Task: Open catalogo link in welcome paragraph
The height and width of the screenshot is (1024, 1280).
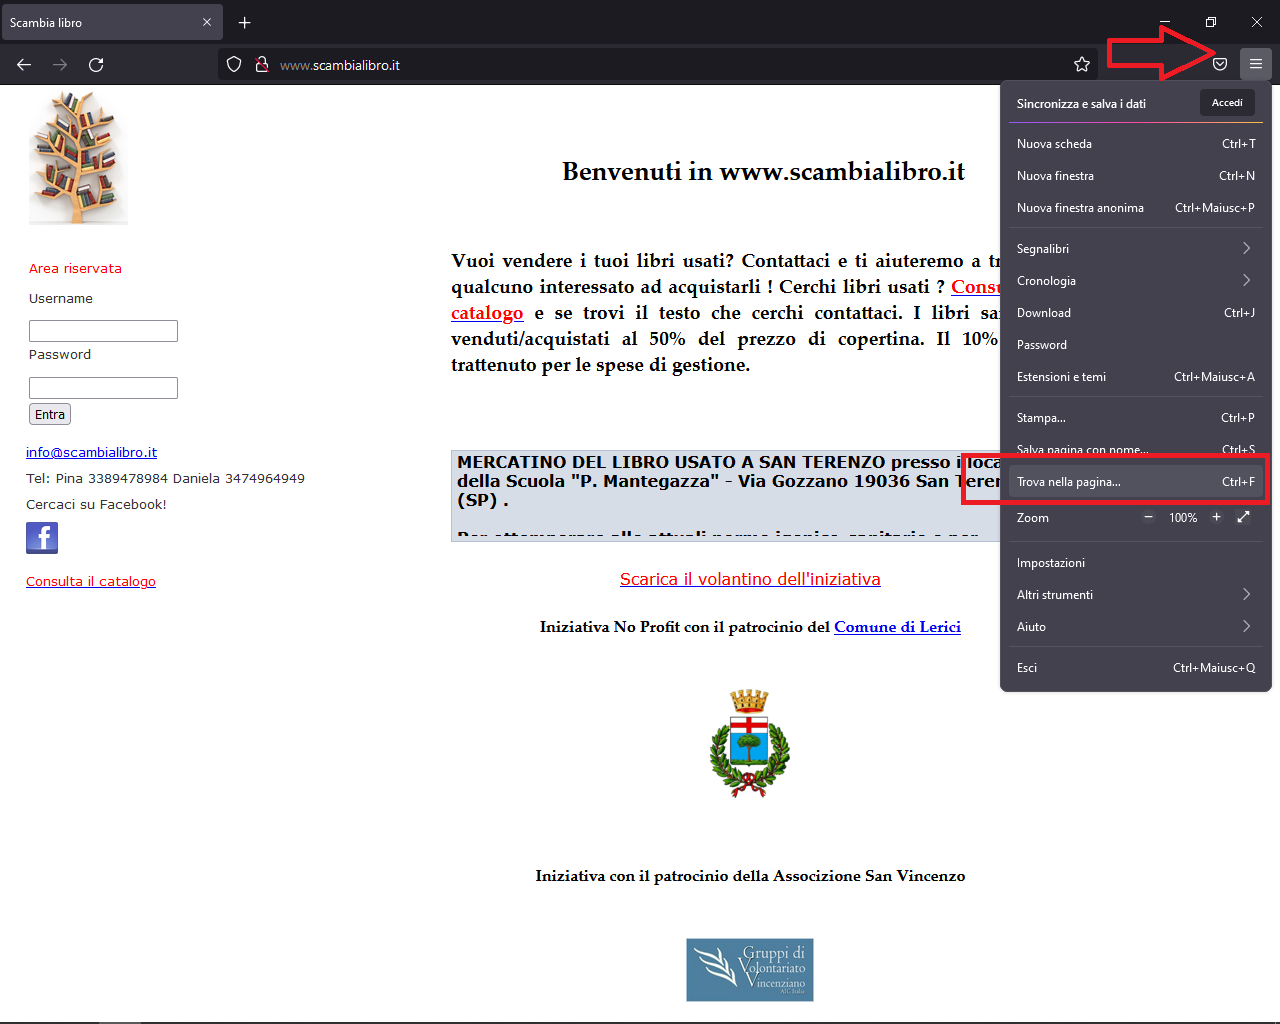Action: tap(487, 313)
